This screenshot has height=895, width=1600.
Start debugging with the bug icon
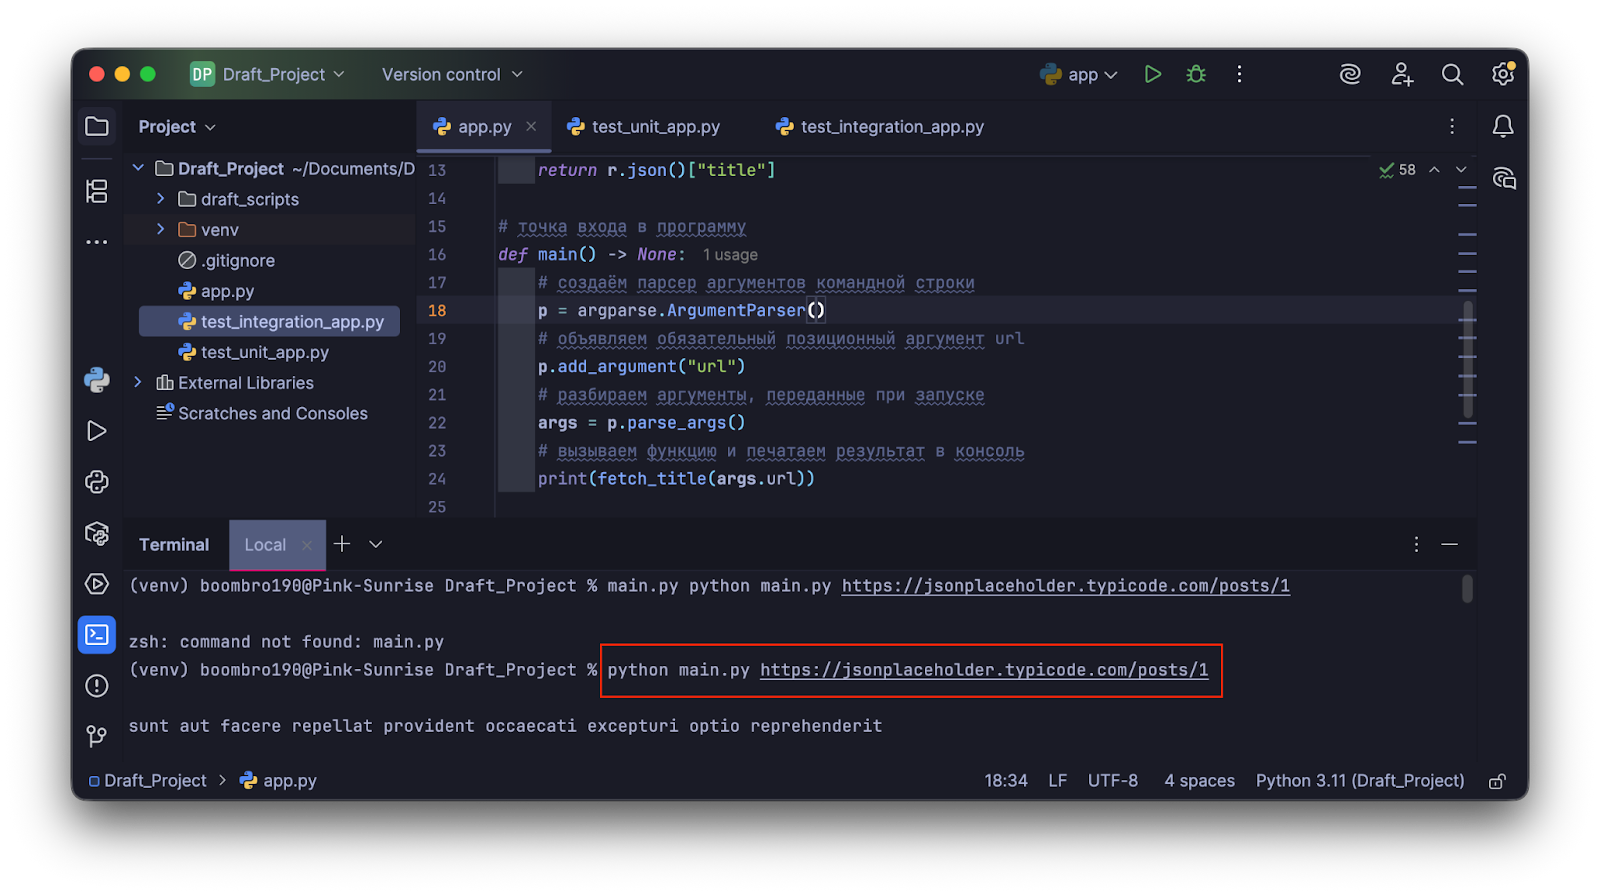point(1196,74)
